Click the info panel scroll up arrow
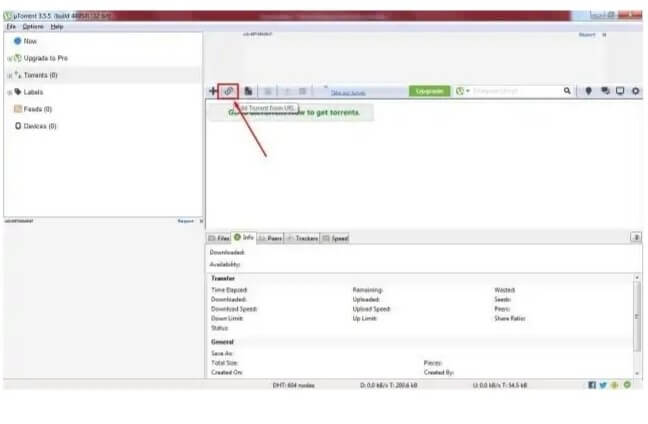The image size is (648, 424). pyautogui.click(x=637, y=278)
